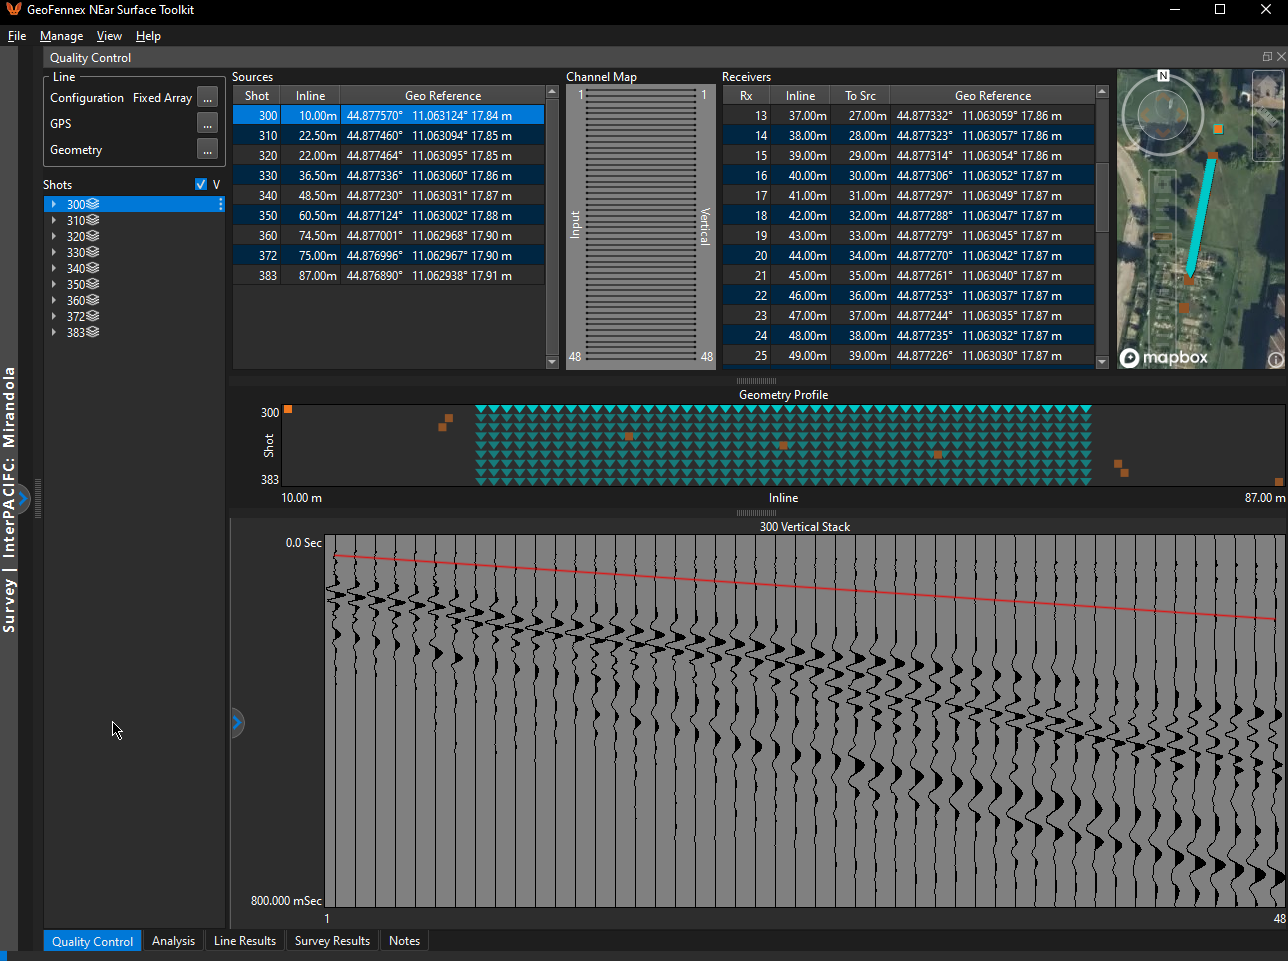The width and height of the screenshot is (1288, 961).
Task: Switch to the Survey Results tab
Action: tap(332, 941)
